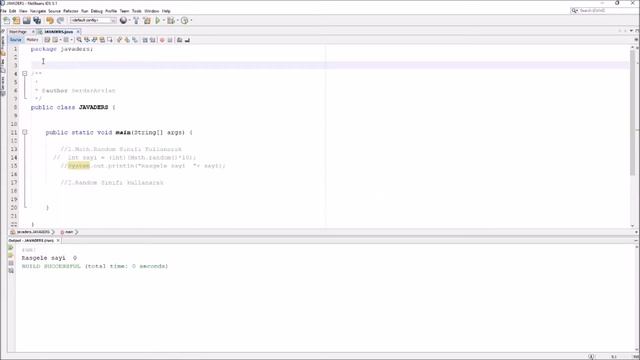Click the Stop Macro Recording icon

[170, 40]
